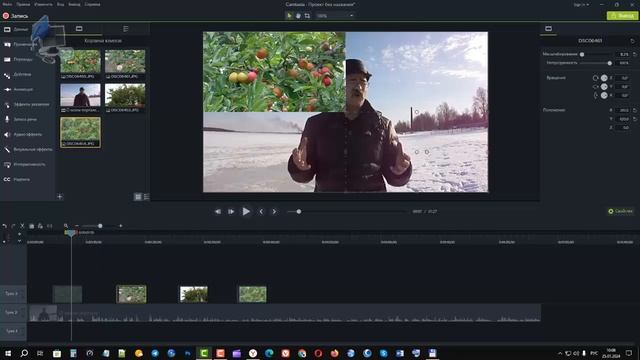Image resolution: width=640 pixels, height=360 pixels.
Task: Open the Правка menu
Action: pyautogui.click(x=23, y=4)
